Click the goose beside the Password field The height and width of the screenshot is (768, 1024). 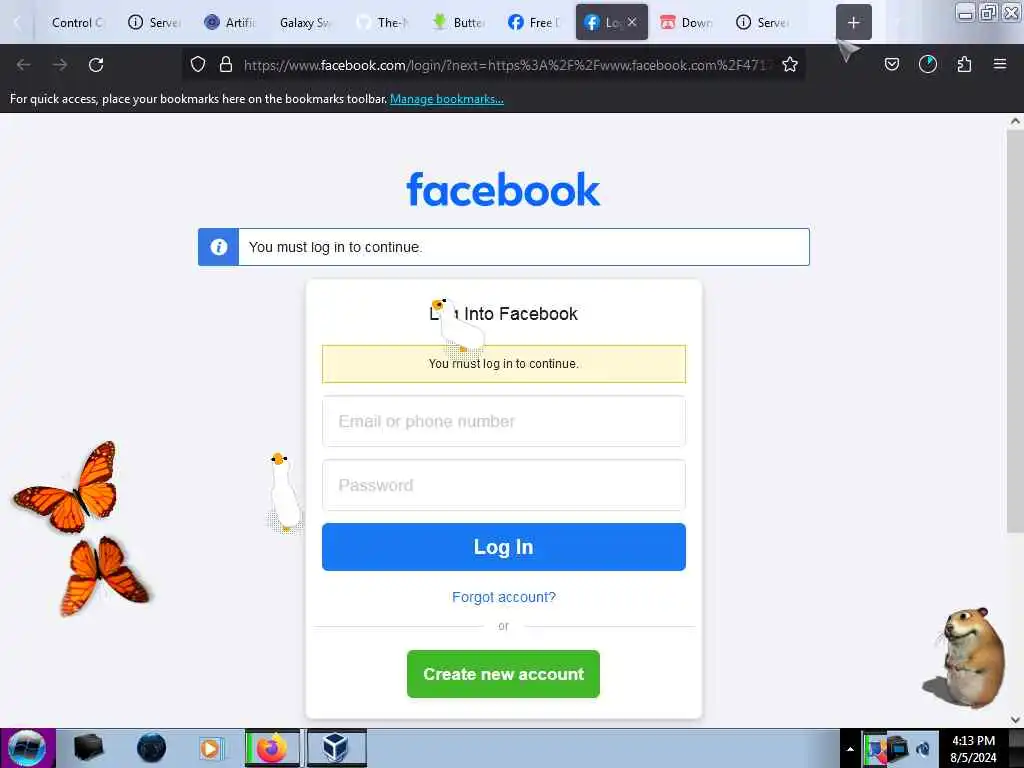click(x=285, y=492)
